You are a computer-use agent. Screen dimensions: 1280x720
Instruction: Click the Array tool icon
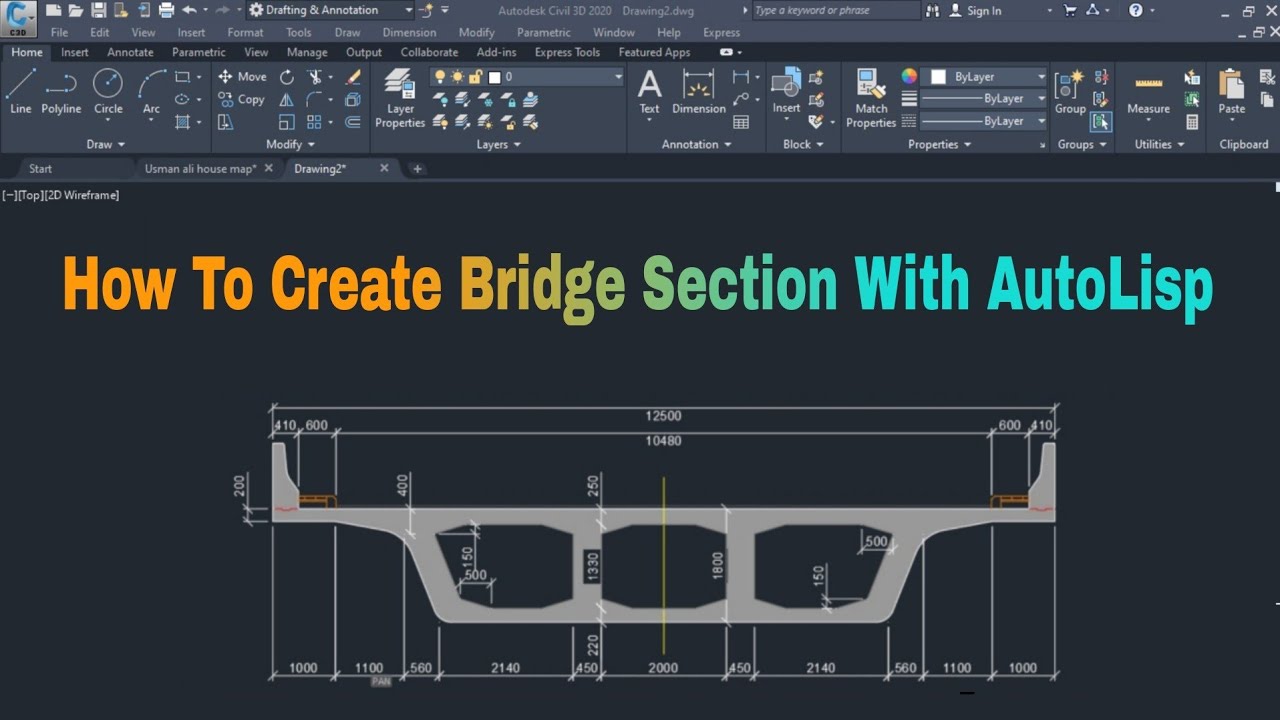click(314, 122)
